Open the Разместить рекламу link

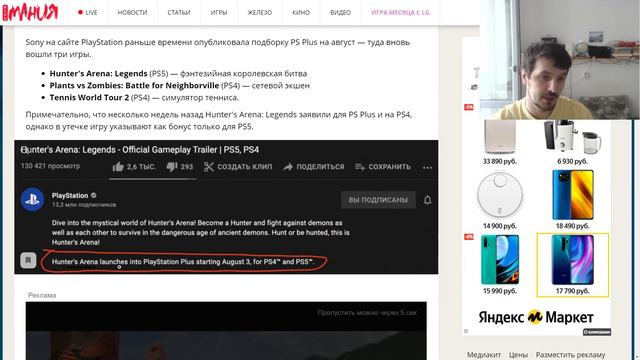571,355
